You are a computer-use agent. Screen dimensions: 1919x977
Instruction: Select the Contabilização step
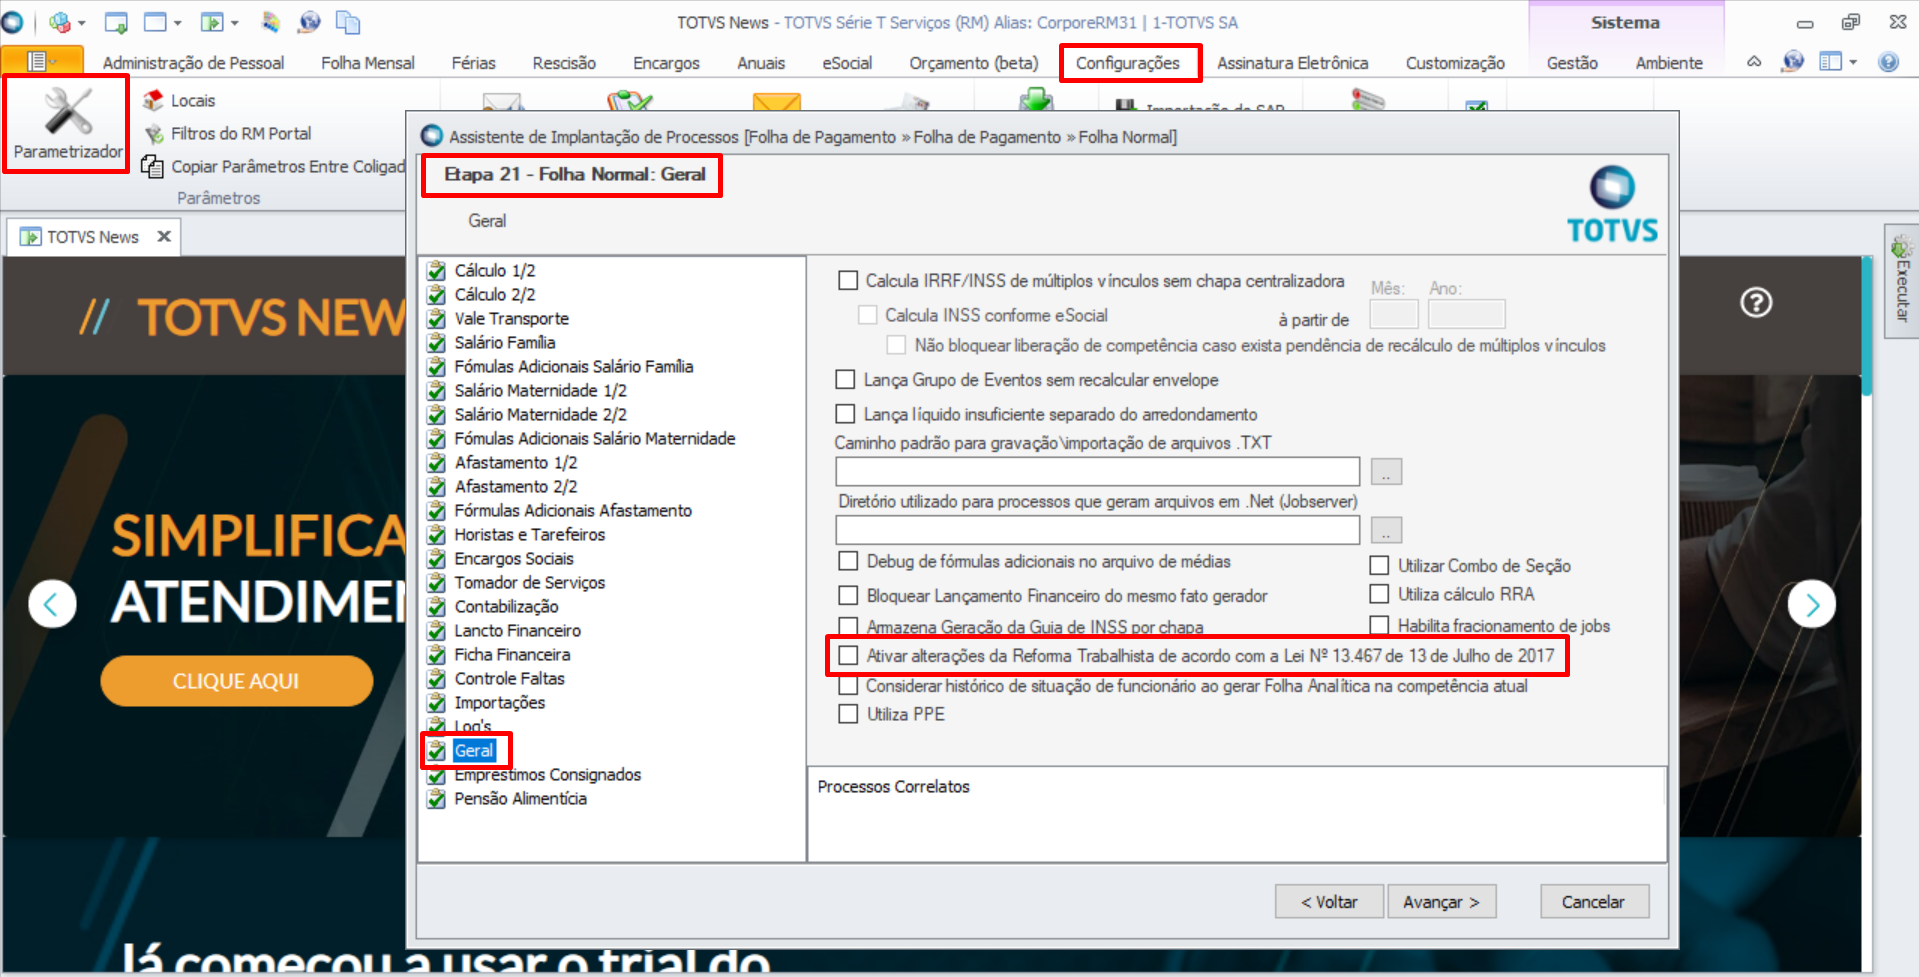pyautogui.click(x=506, y=607)
